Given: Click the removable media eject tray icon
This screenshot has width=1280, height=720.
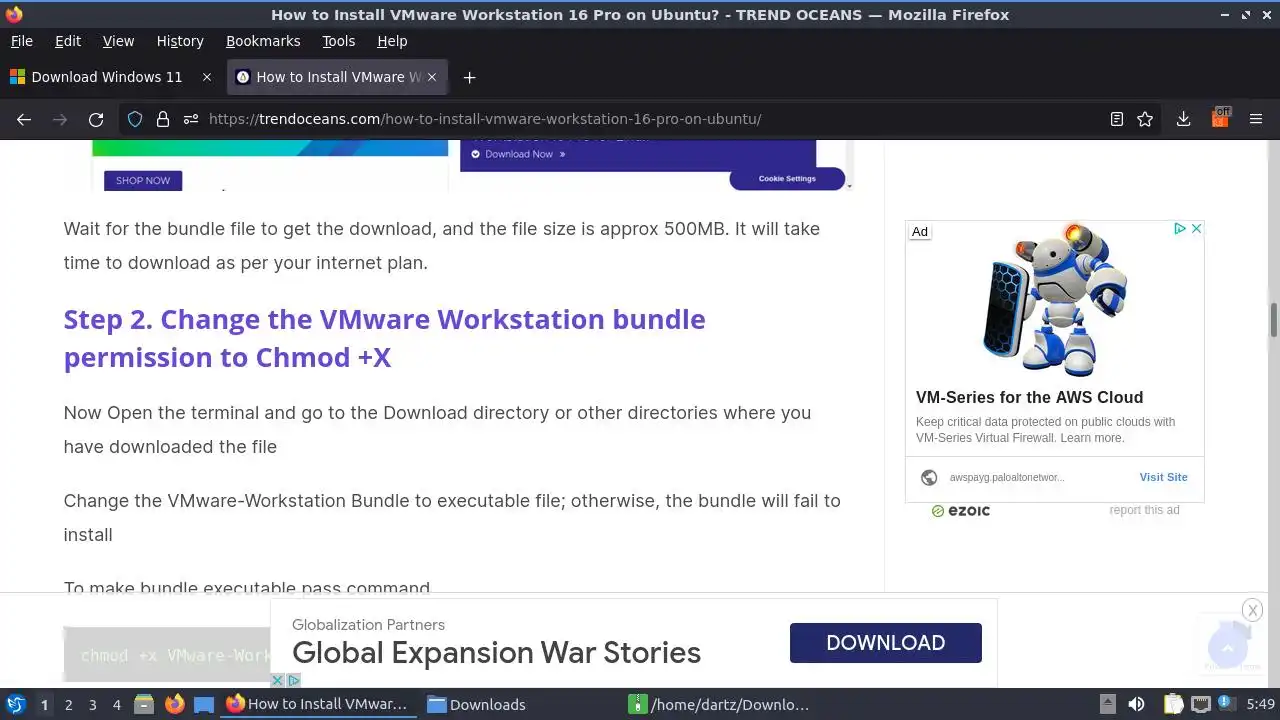Looking at the screenshot, I should [1107, 704].
